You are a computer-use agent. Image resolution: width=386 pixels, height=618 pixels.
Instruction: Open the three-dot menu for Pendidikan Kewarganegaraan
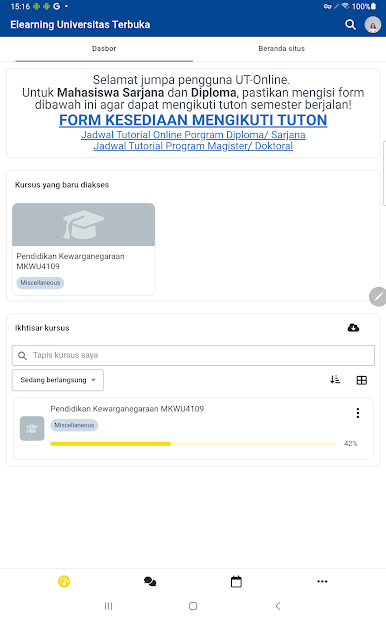[358, 413]
